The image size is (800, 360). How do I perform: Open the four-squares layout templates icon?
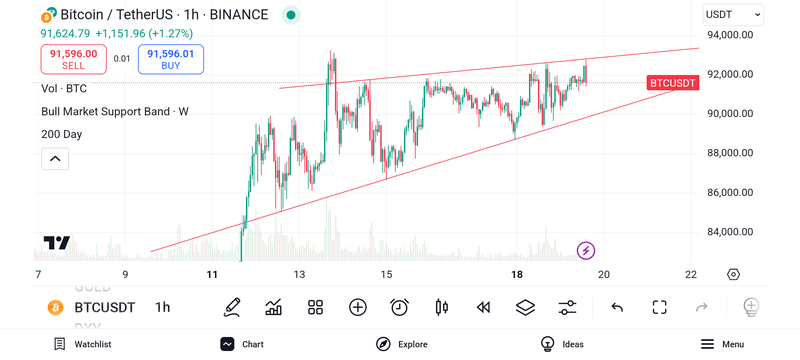coord(316,307)
